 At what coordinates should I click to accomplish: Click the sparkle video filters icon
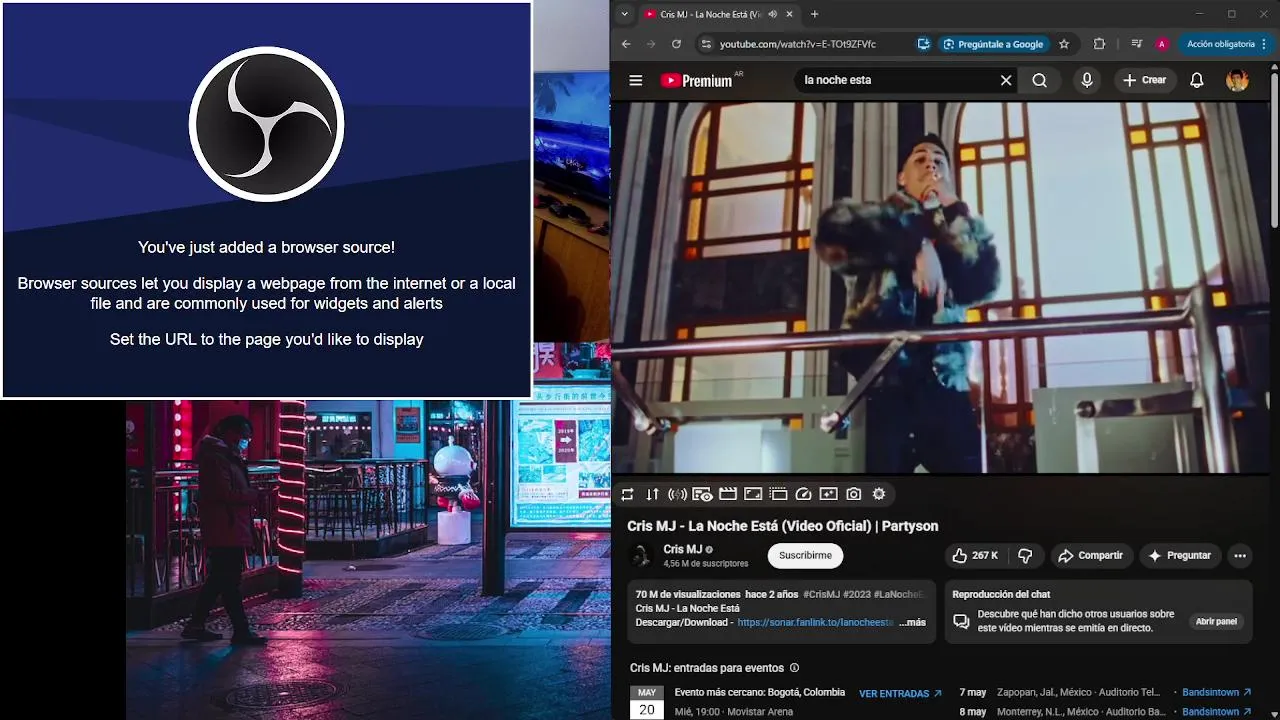point(828,494)
